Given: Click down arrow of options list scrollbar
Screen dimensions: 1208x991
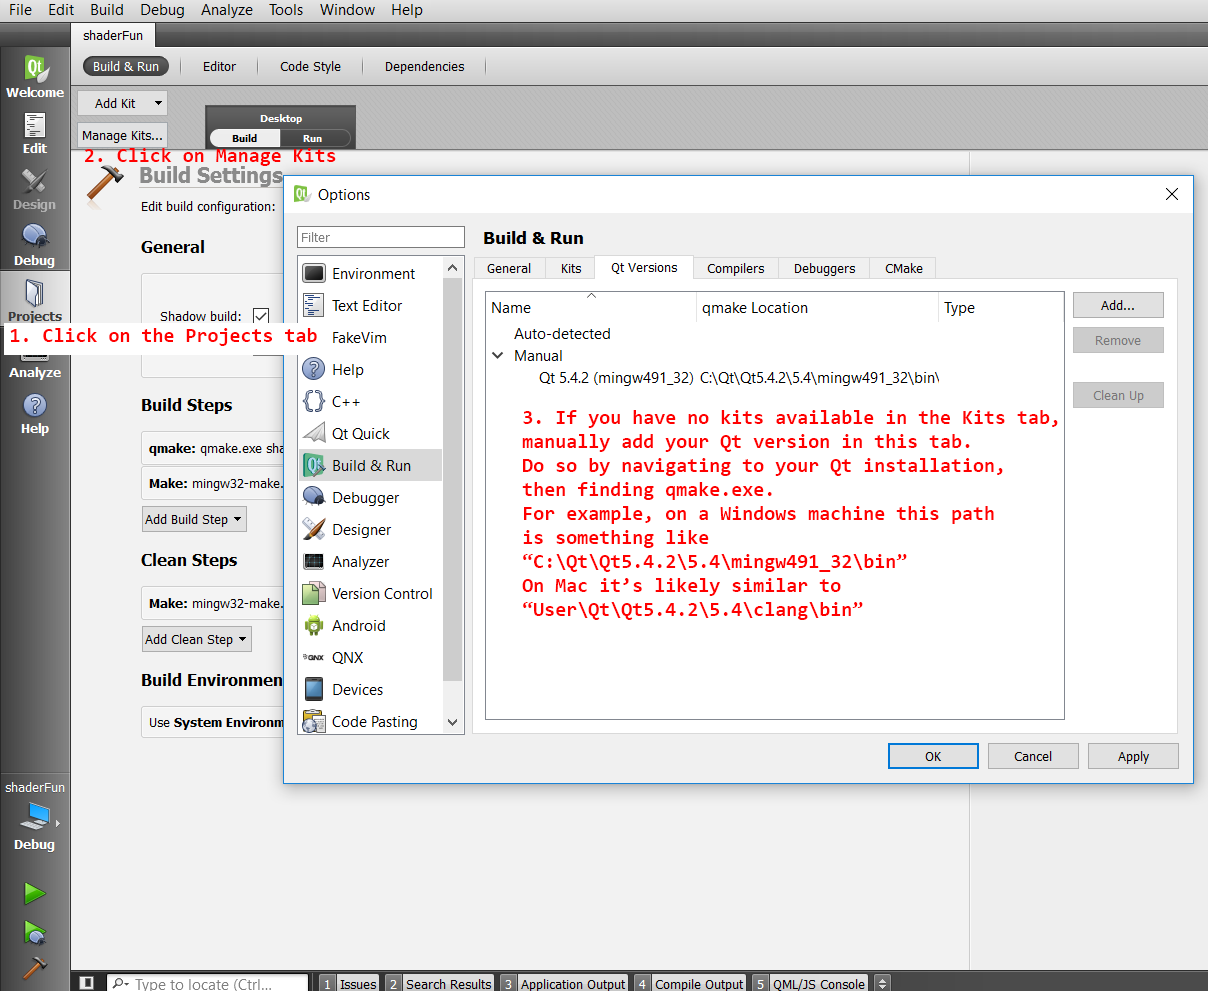Looking at the screenshot, I should 452,722.
